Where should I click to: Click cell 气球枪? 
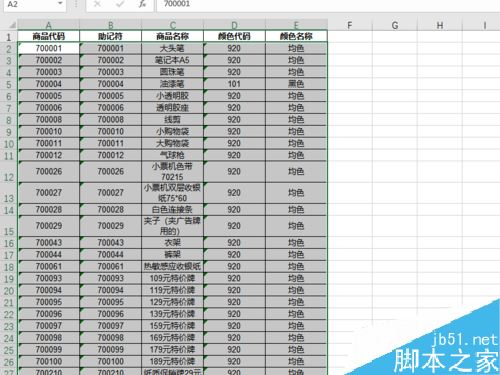click(x=173, y=155)
